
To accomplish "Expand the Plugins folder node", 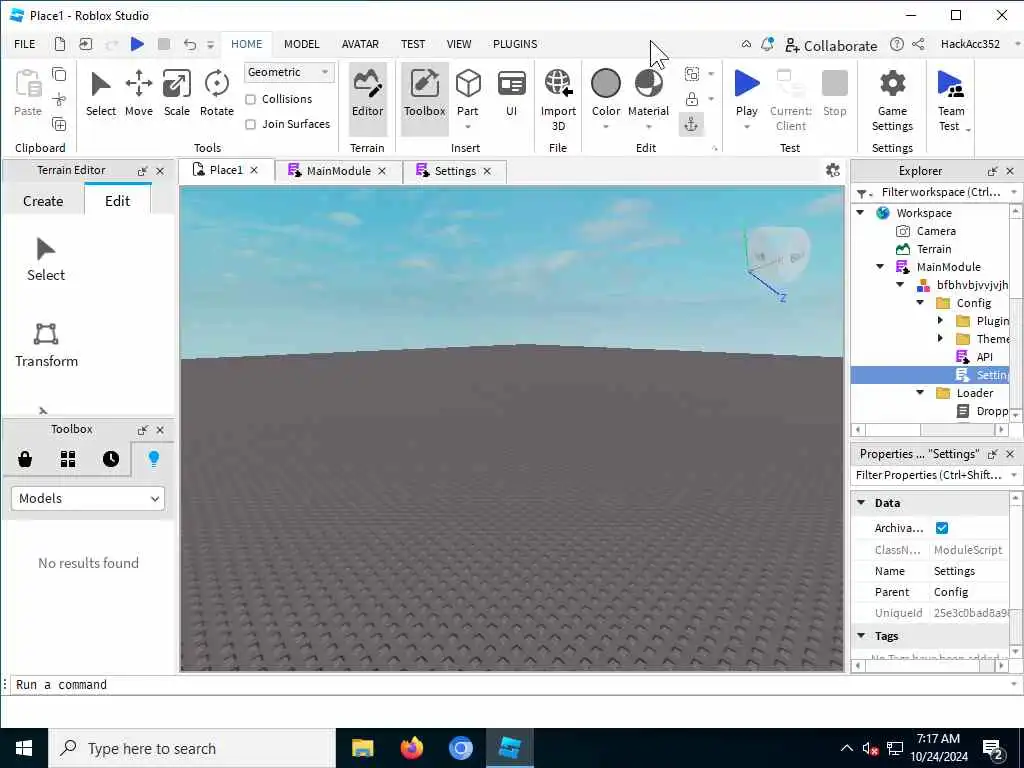I will (x=940, y=321).
